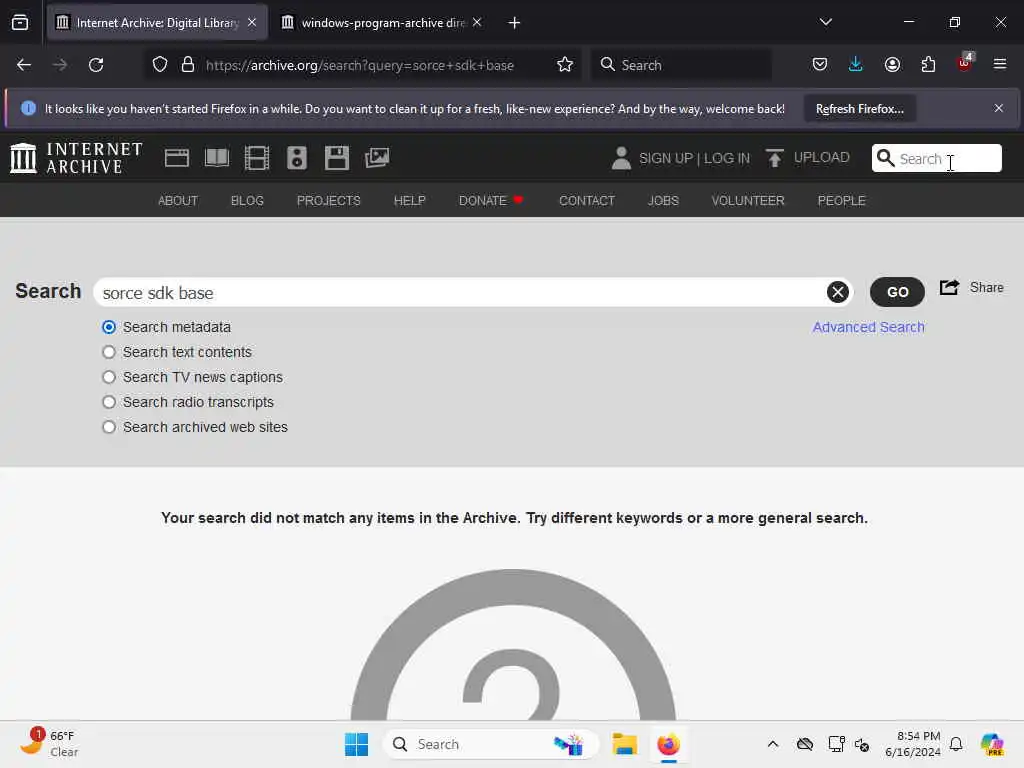Viewport: 1024px width, 768px height.
Task: Reload the page with refresh icon
Action: tap(96, 65)
